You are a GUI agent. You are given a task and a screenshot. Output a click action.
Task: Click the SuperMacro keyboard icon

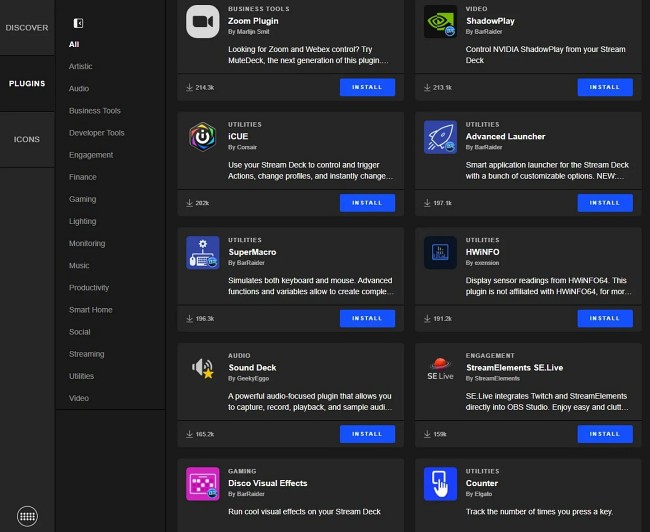tap(202, 253)
